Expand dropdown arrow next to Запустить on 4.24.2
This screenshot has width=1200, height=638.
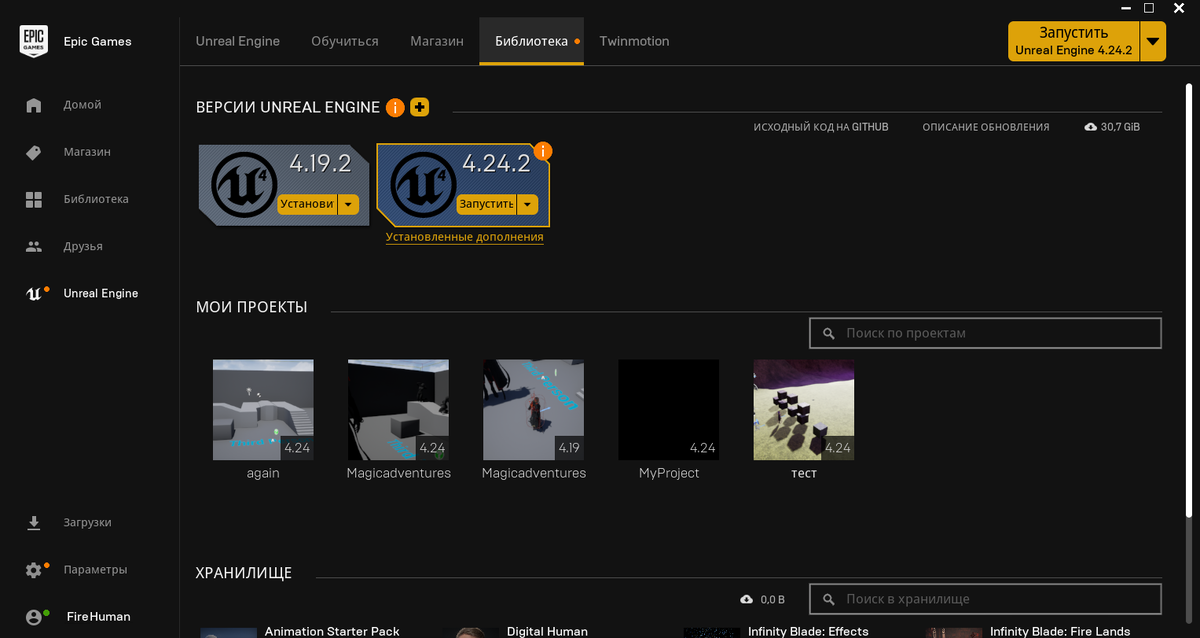(528, 204)
